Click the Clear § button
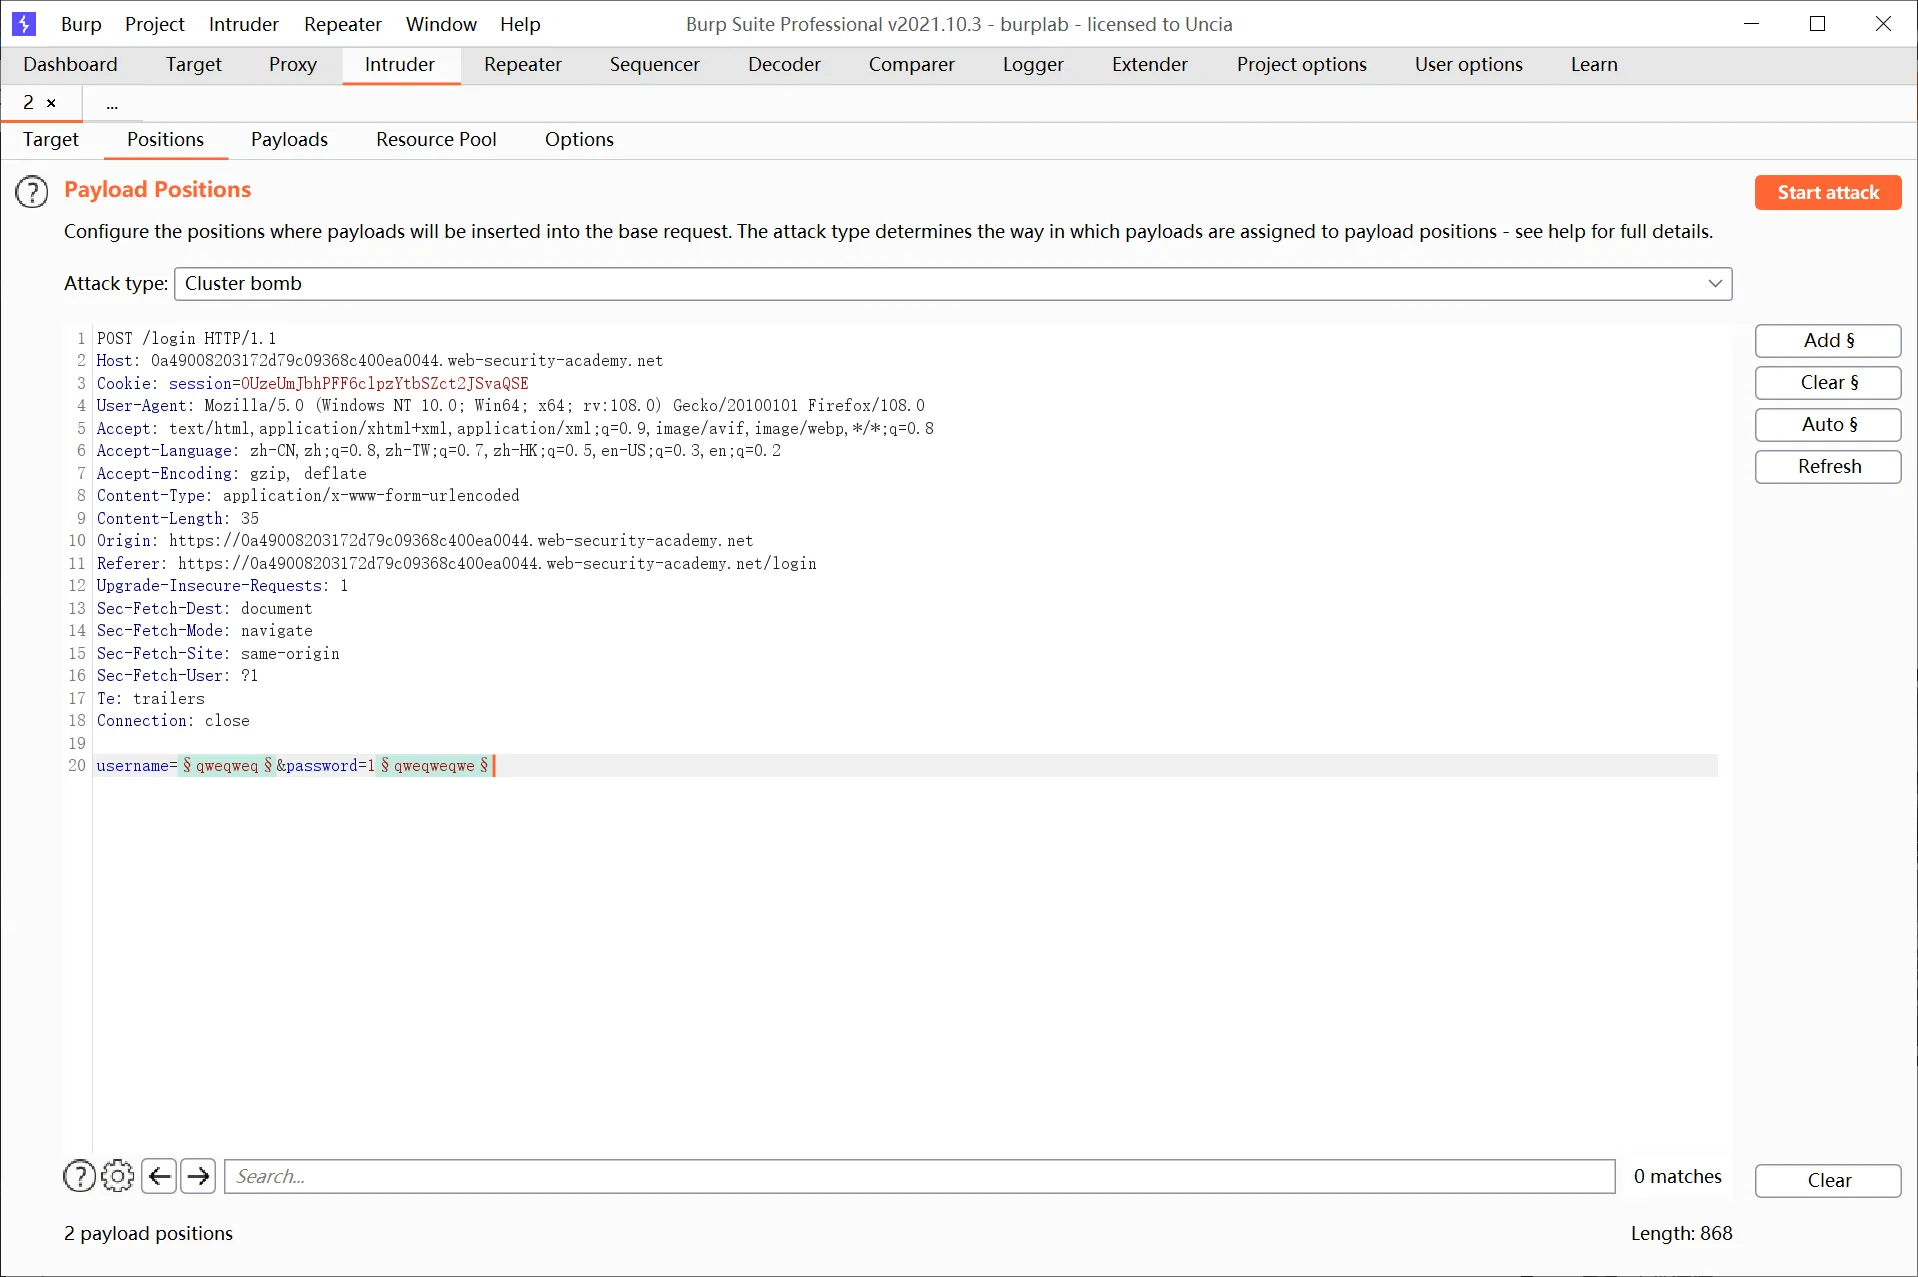Screen dimensions: 1918x1277 click(1828, 382)
